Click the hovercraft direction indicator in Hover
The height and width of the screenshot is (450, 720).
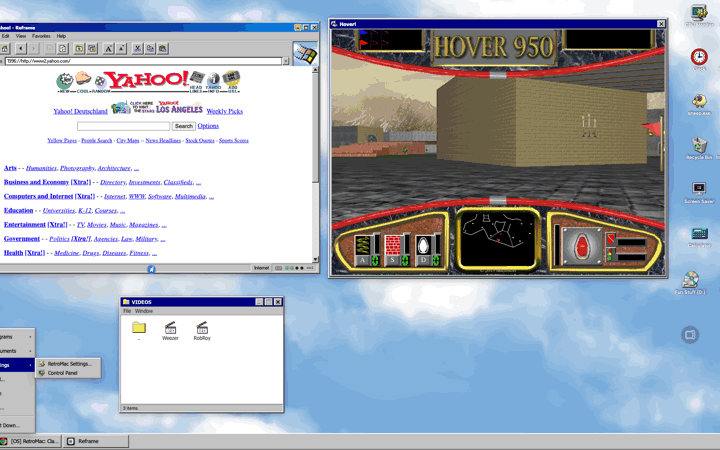tap(582, 246)
